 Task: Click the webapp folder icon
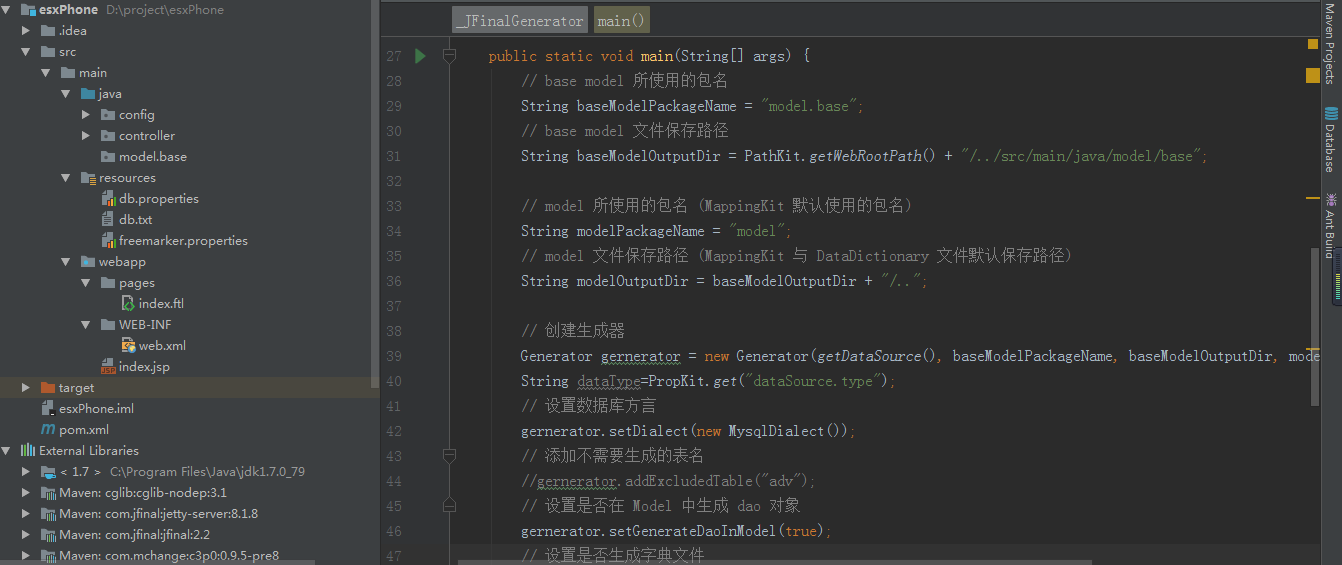(x=88, y=261)
